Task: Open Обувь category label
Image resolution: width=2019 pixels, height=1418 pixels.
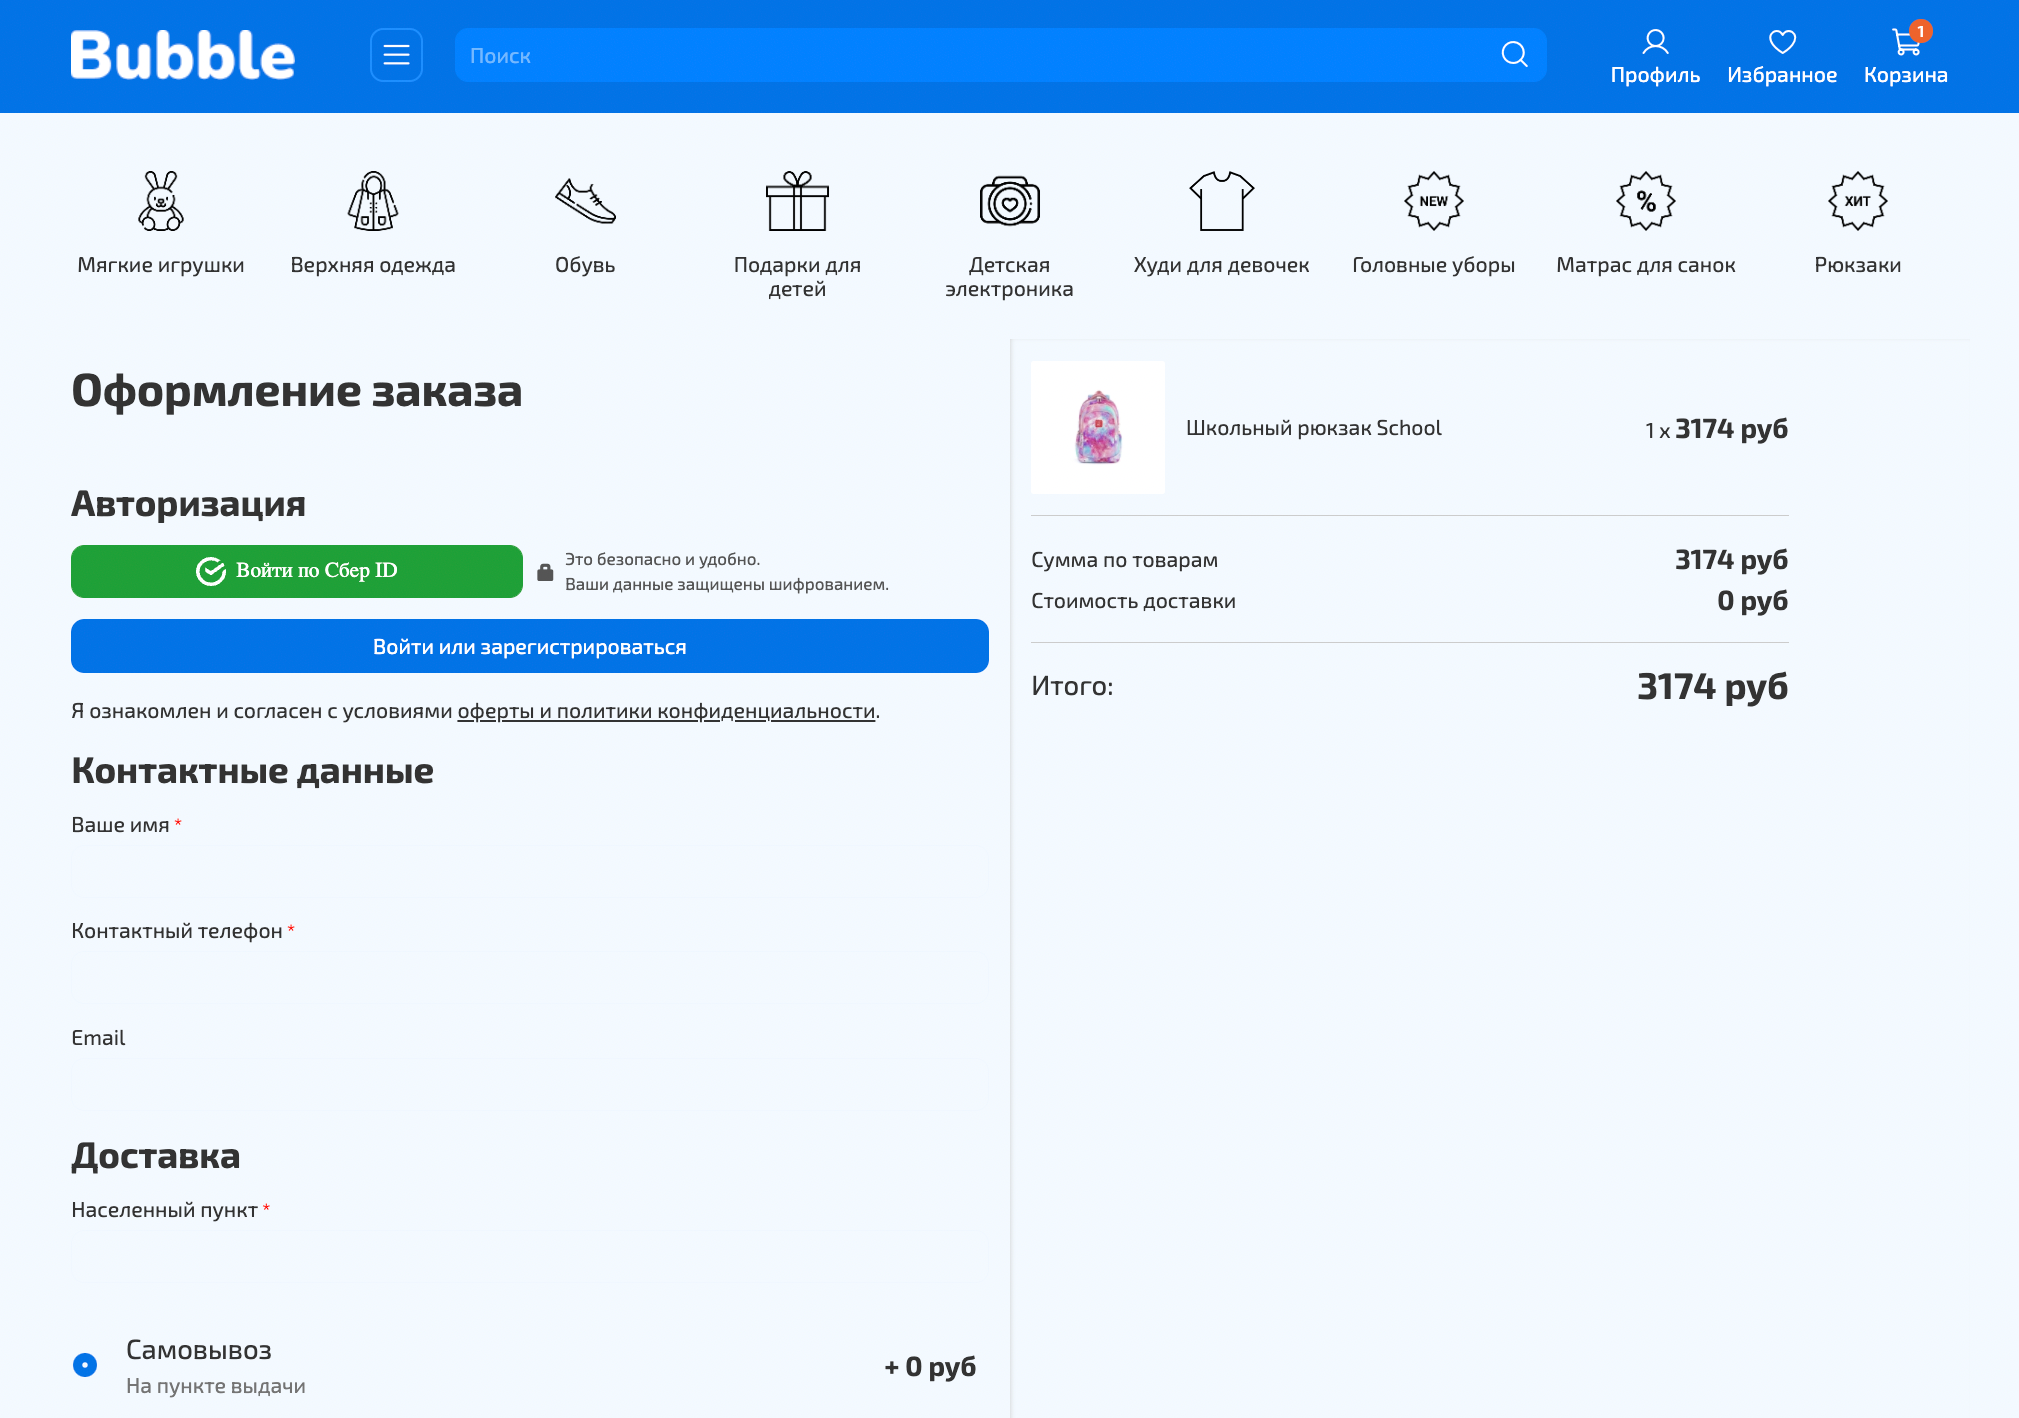Action: (585, 265)
